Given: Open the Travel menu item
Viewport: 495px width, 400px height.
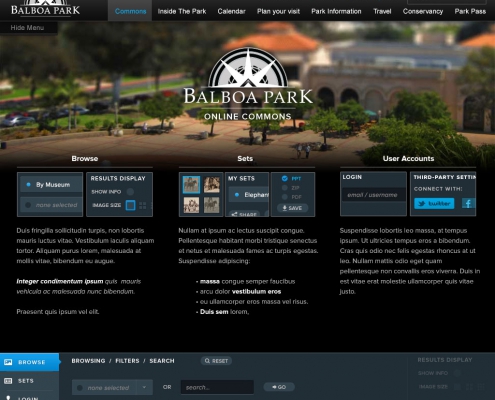Looking at the screenshot, I should (x=382, y=11).
